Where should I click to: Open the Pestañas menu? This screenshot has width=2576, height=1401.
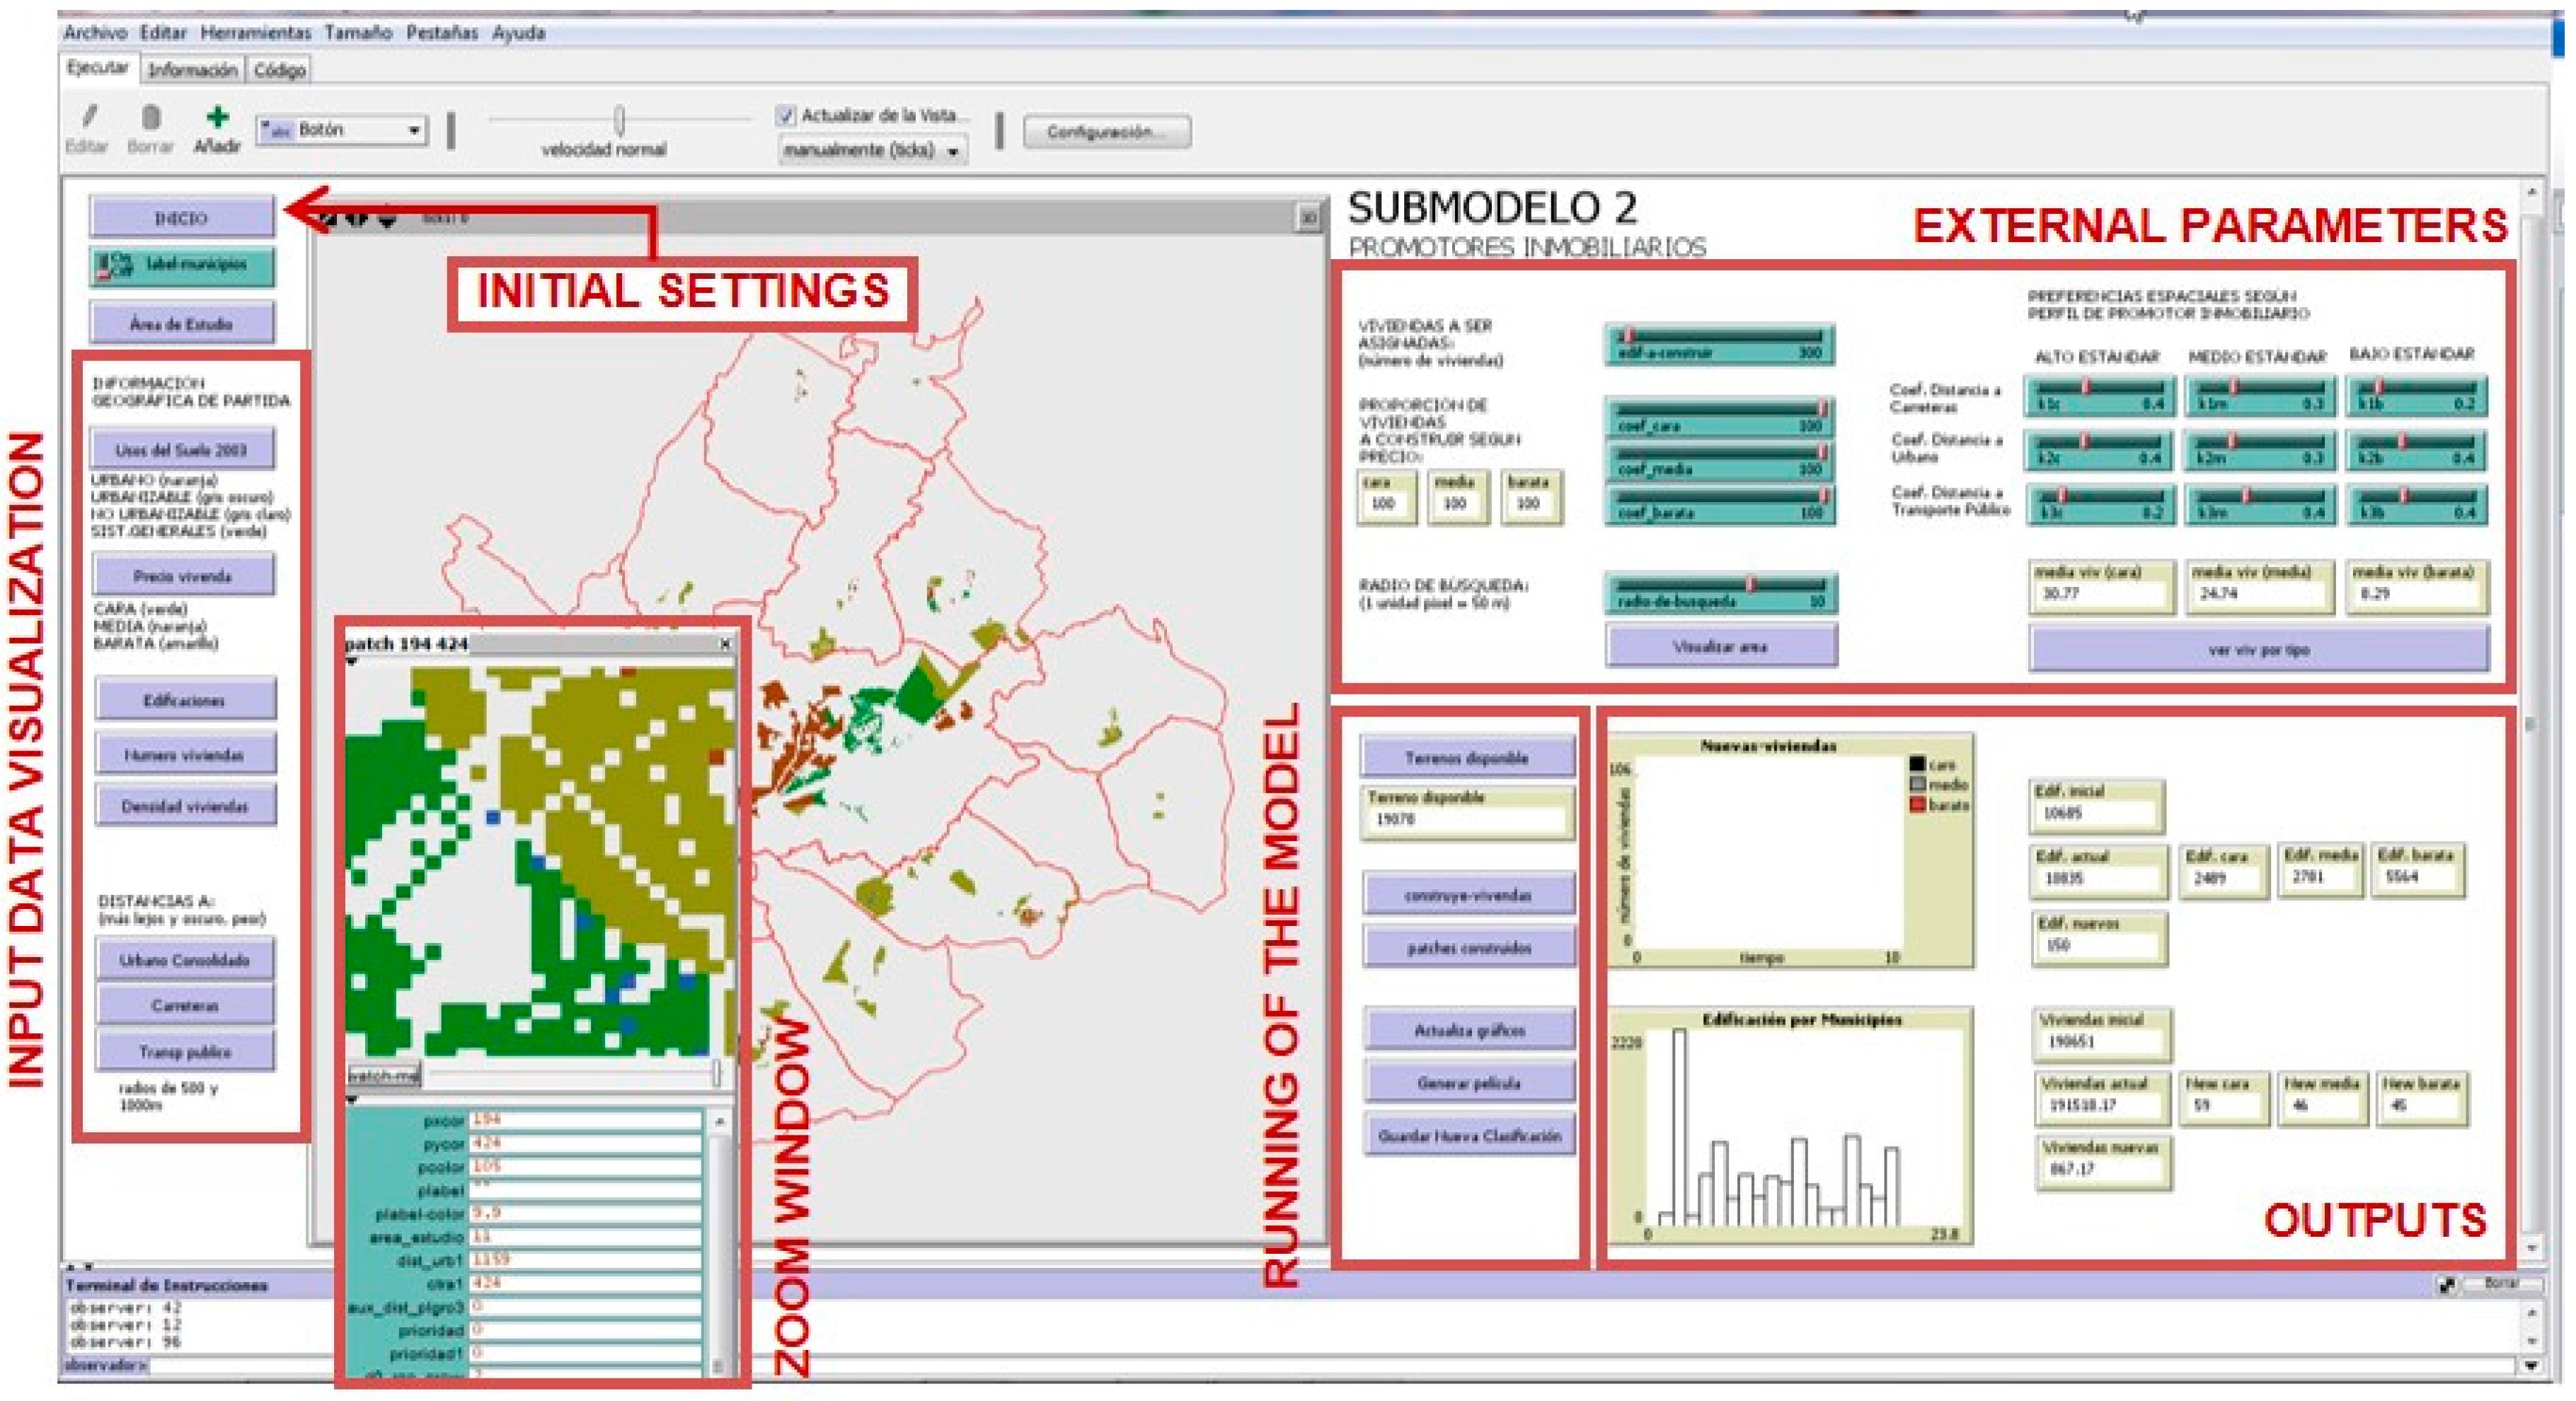(x=441, y=33)
